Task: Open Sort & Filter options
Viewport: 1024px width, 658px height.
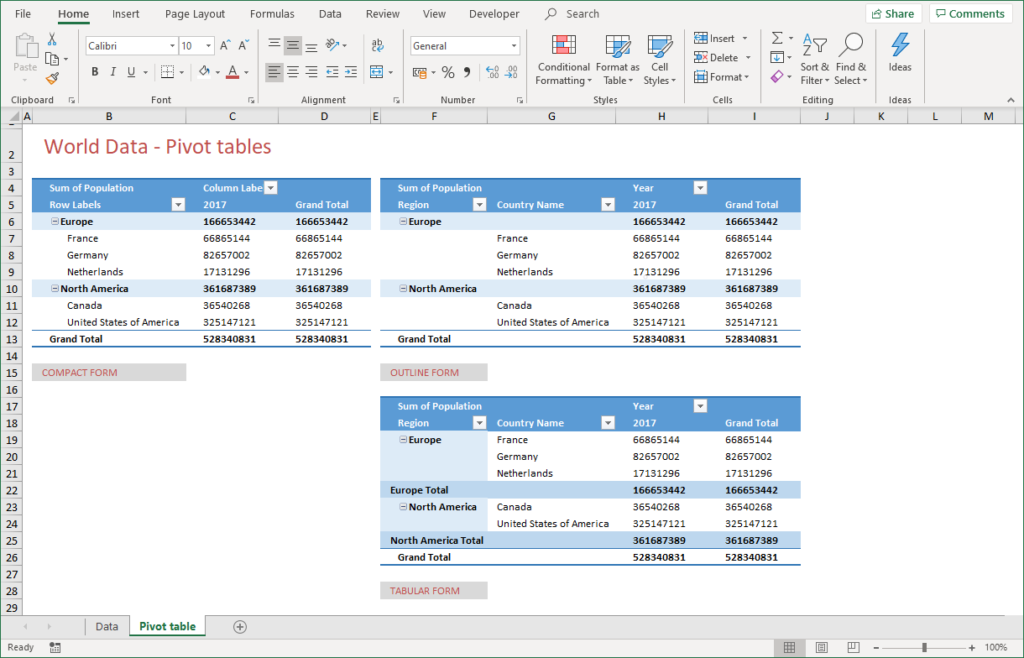Action: point(815,58)
